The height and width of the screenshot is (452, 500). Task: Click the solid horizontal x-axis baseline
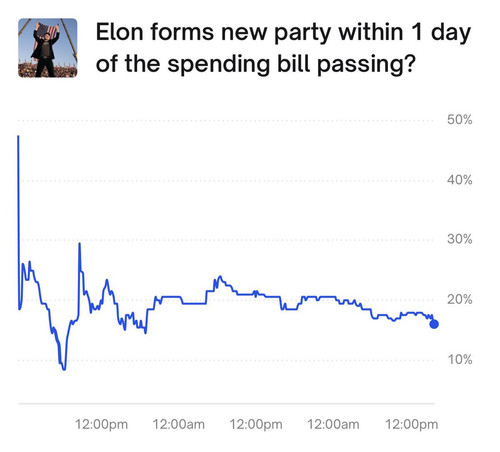point(227,404)
